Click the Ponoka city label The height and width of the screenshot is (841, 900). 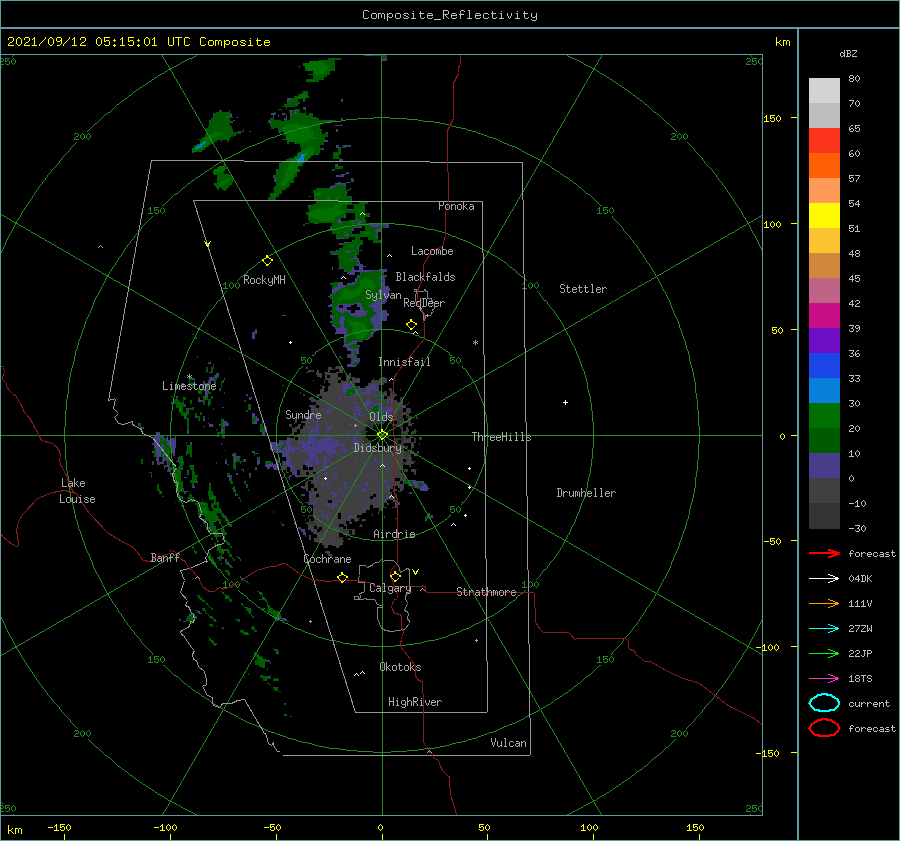click(x=456, y=206)
